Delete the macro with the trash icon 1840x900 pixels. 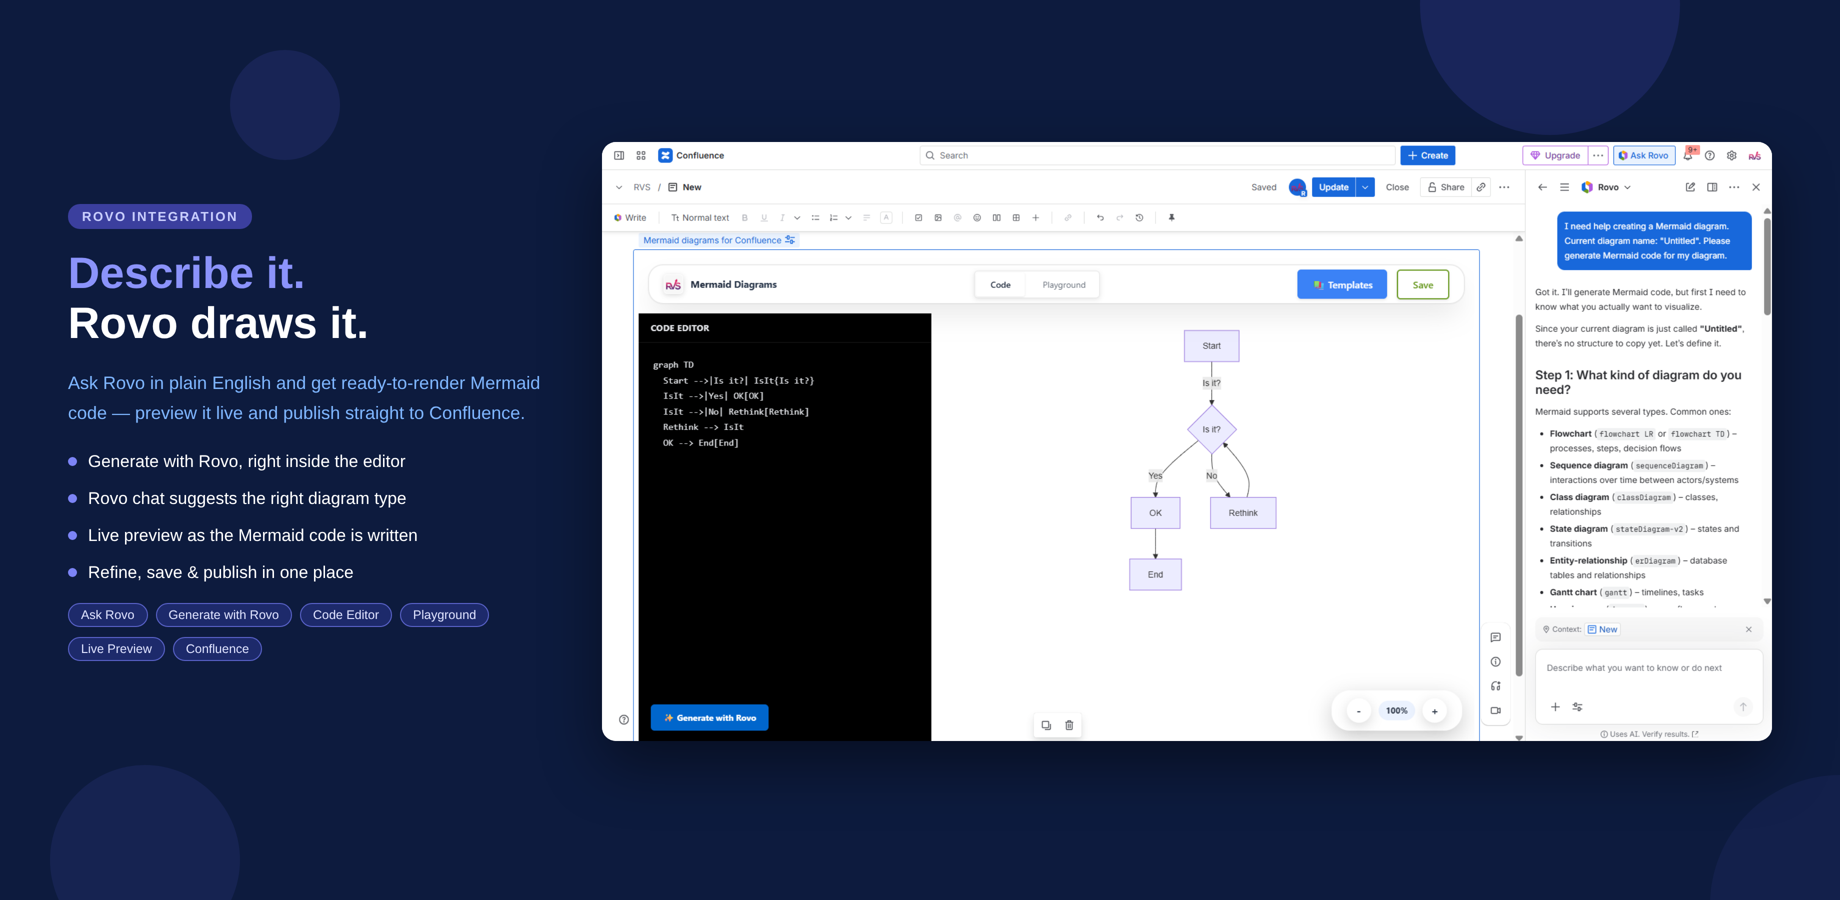[x=1069, y=725]
